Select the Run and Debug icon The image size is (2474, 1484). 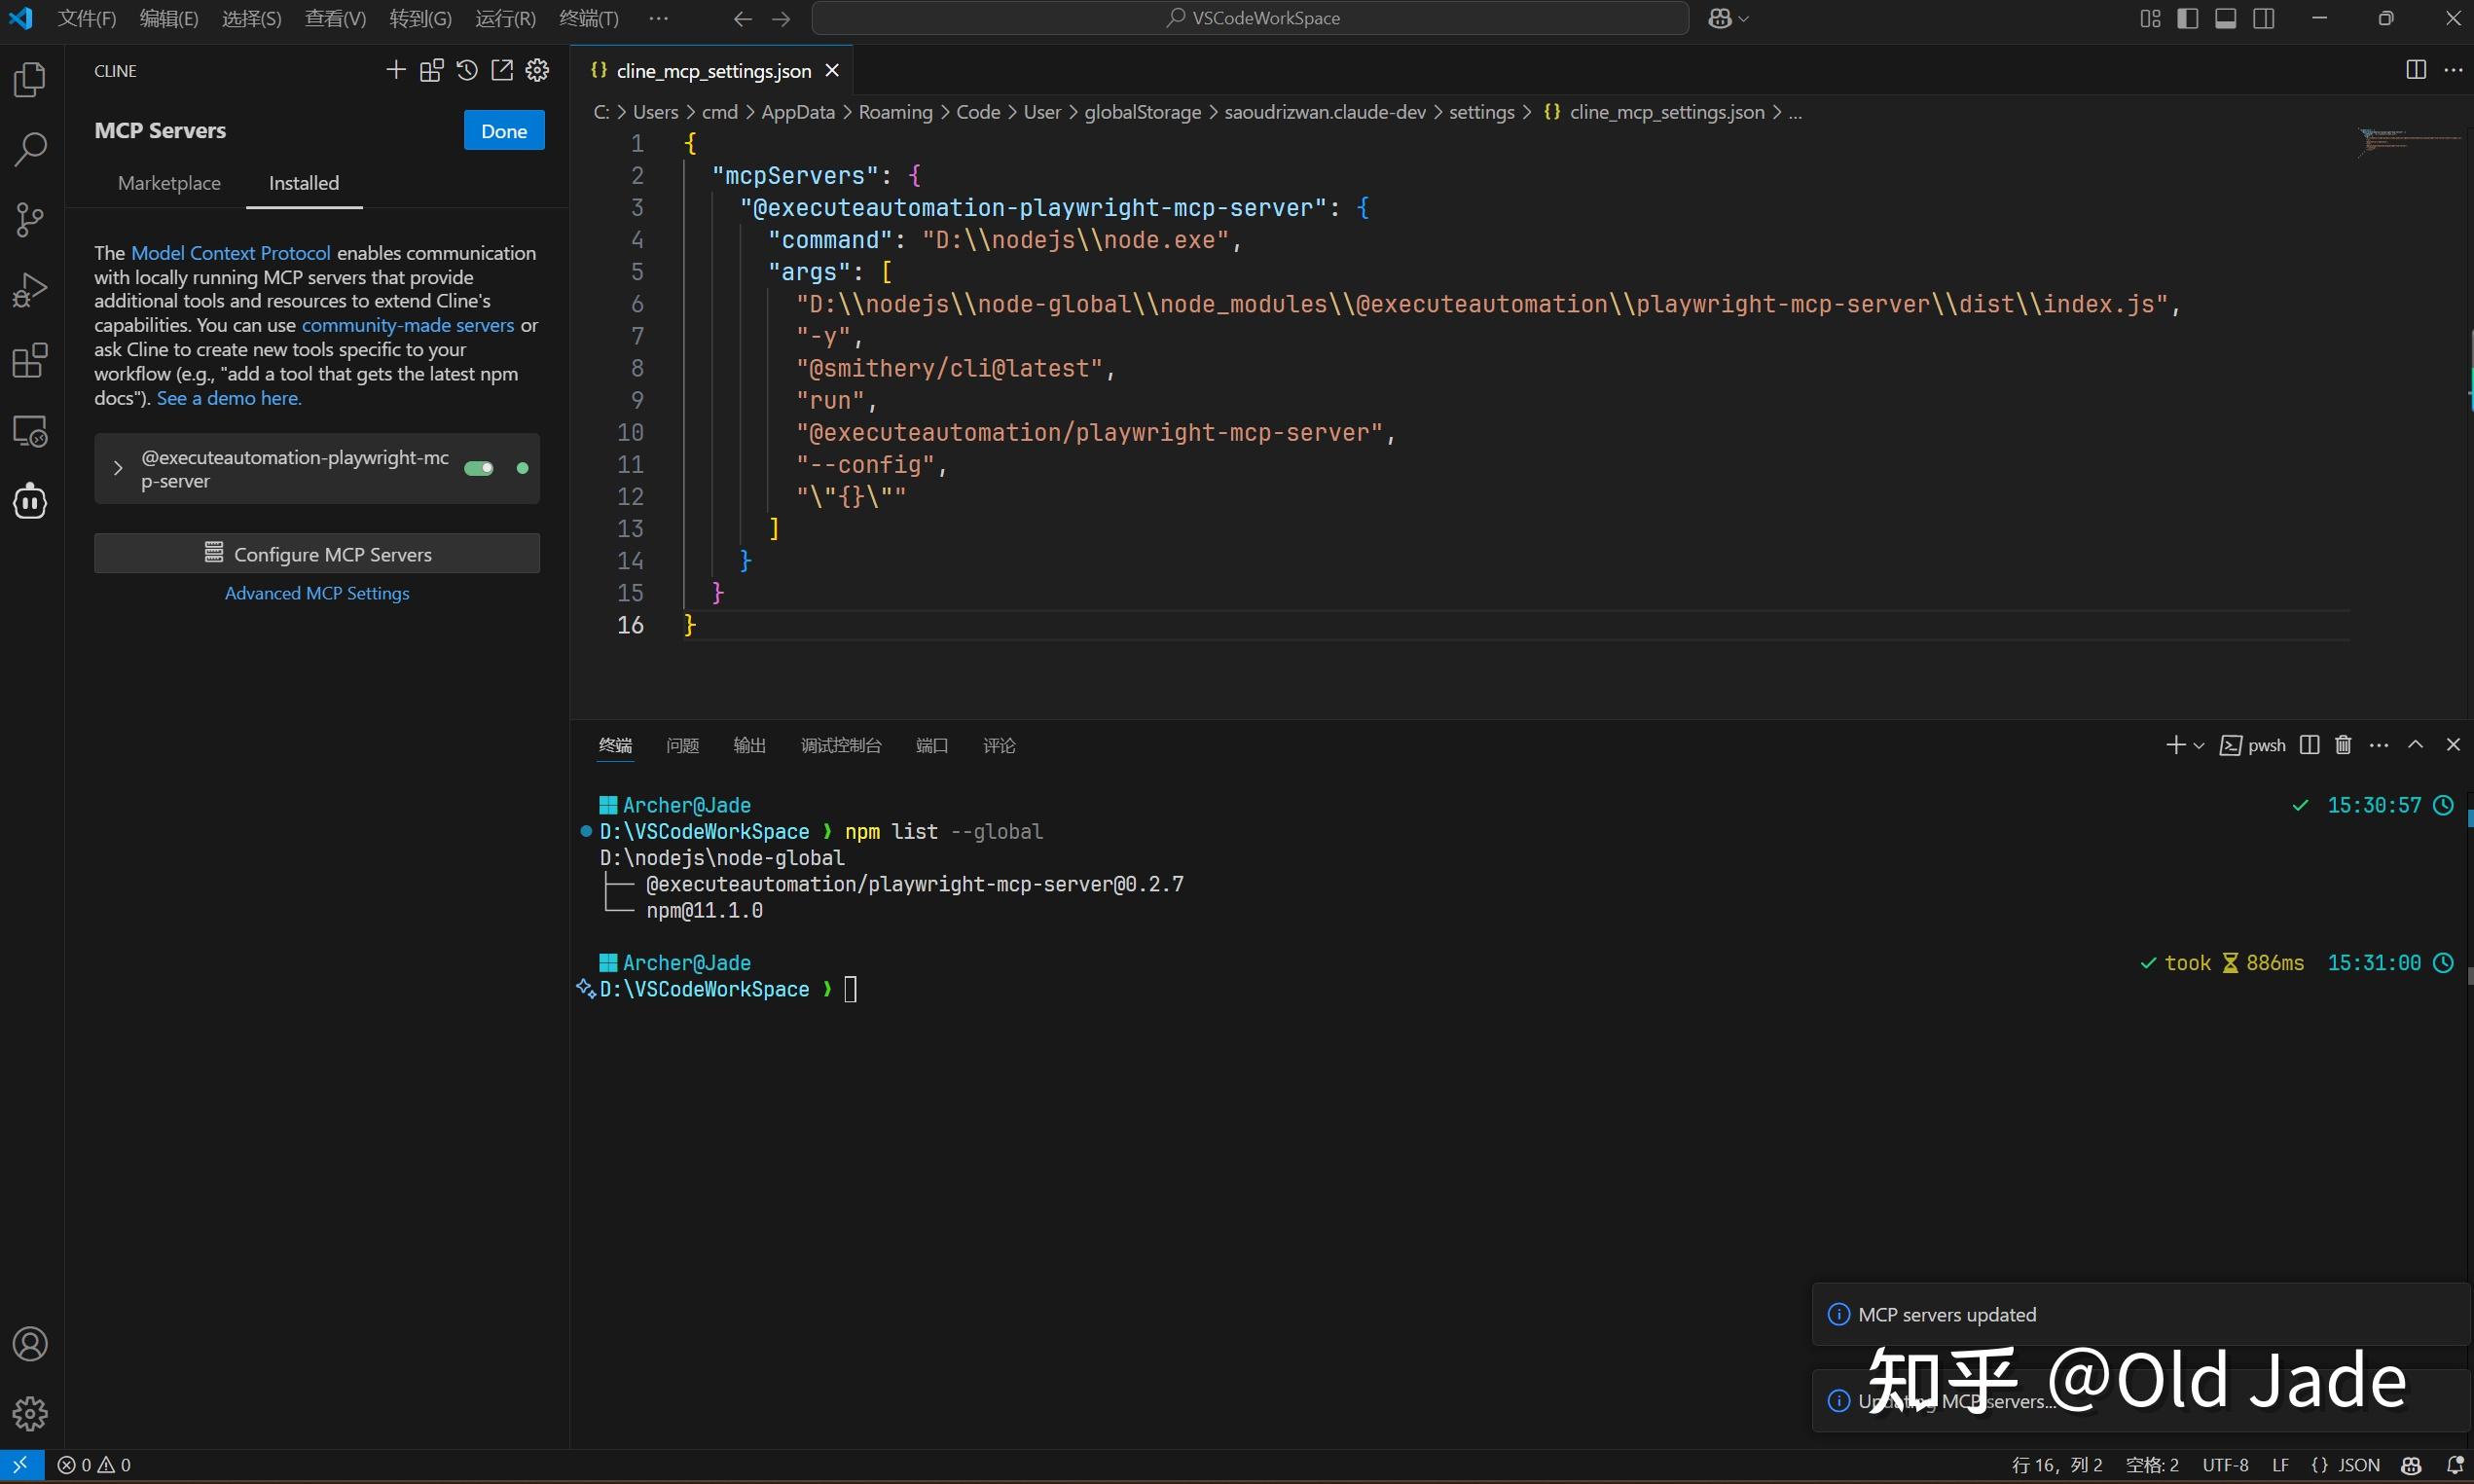click(x=30, y=288)
